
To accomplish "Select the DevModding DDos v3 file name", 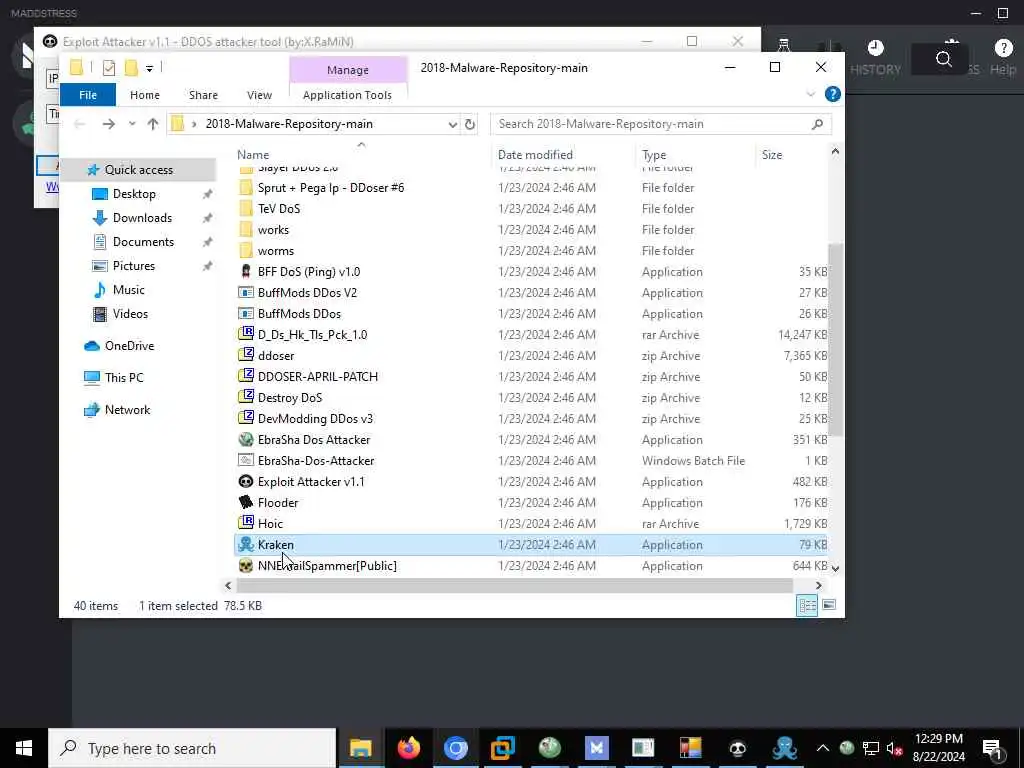I will click(x=315, y=419).
